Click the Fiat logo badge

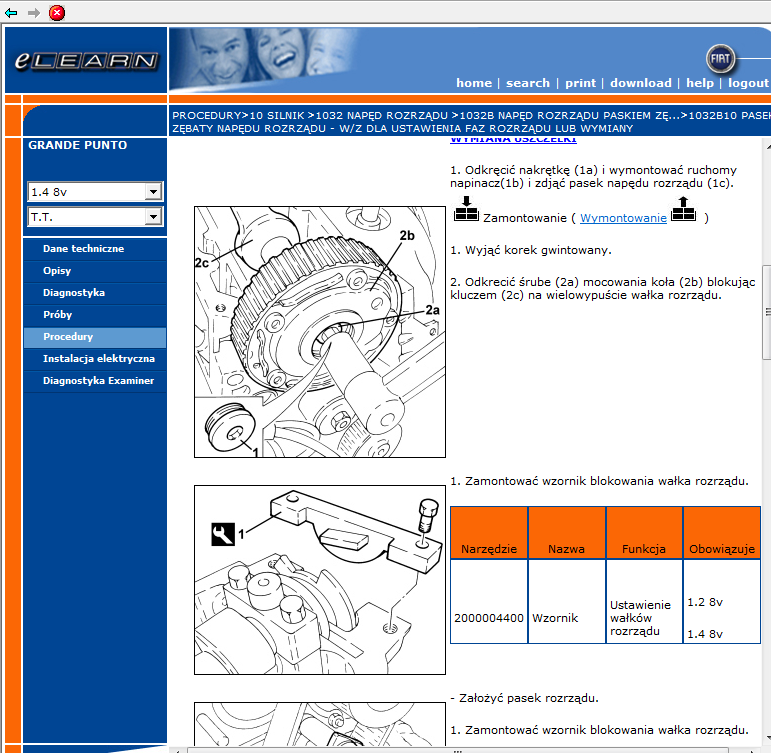[x=721, y=58]
